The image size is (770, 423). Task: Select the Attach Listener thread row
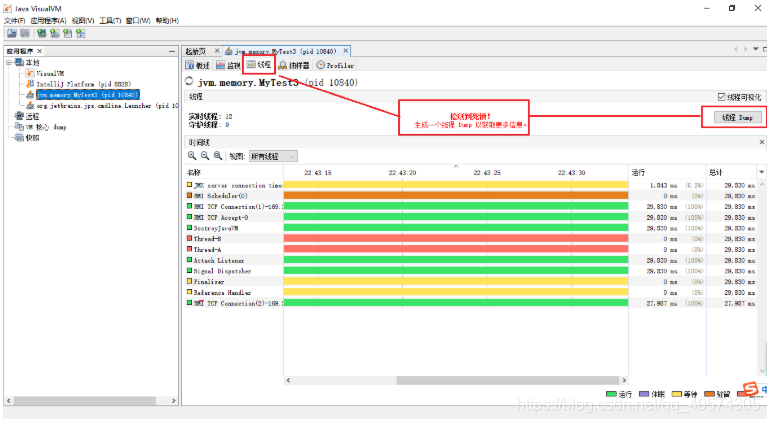point(471,260)
